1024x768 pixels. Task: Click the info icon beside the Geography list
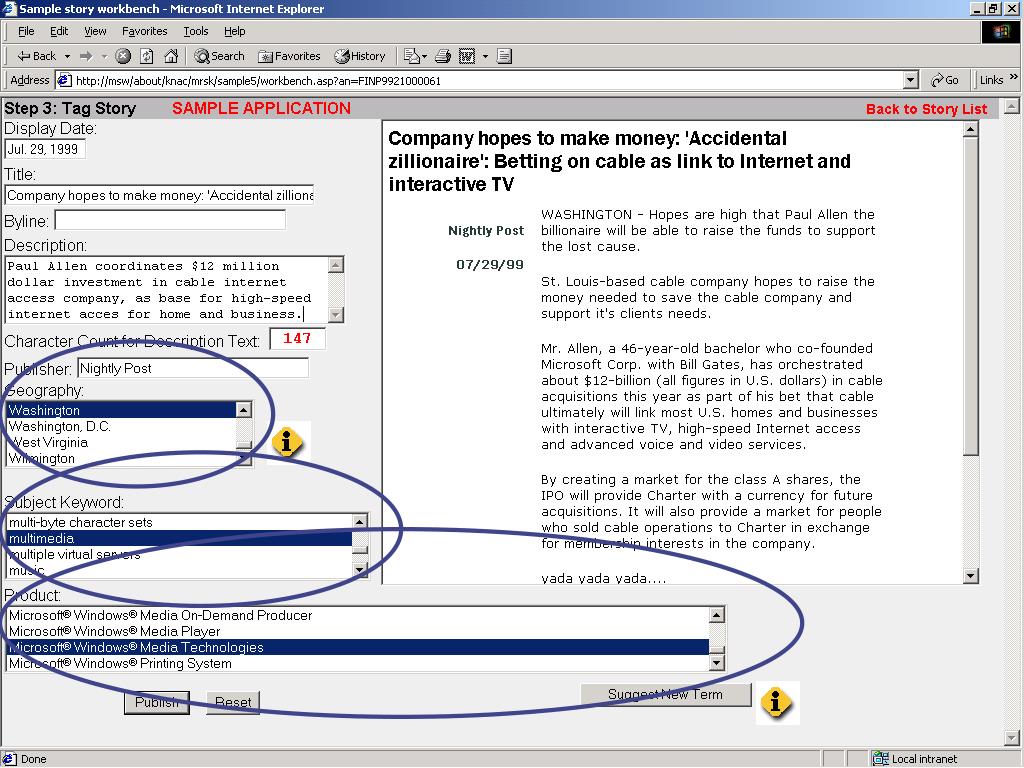click(286, 442)
